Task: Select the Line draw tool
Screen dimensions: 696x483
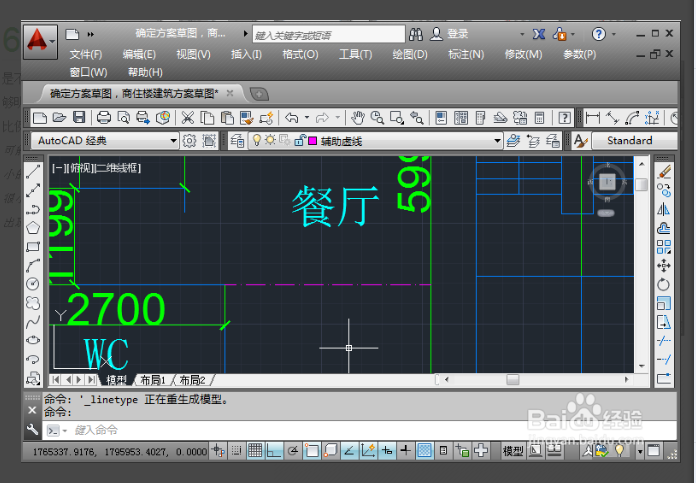Action: pos(32,172)
